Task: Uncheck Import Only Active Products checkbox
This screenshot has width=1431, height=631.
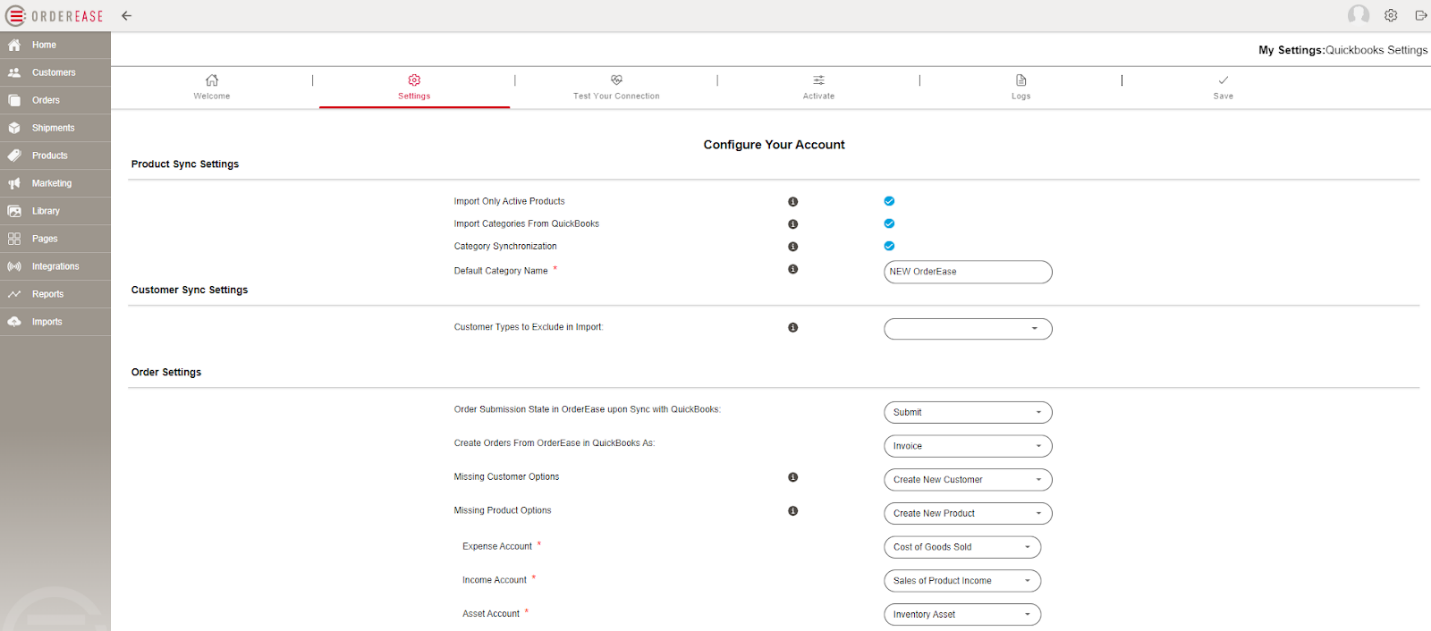Action: click(x=889, y=201)
